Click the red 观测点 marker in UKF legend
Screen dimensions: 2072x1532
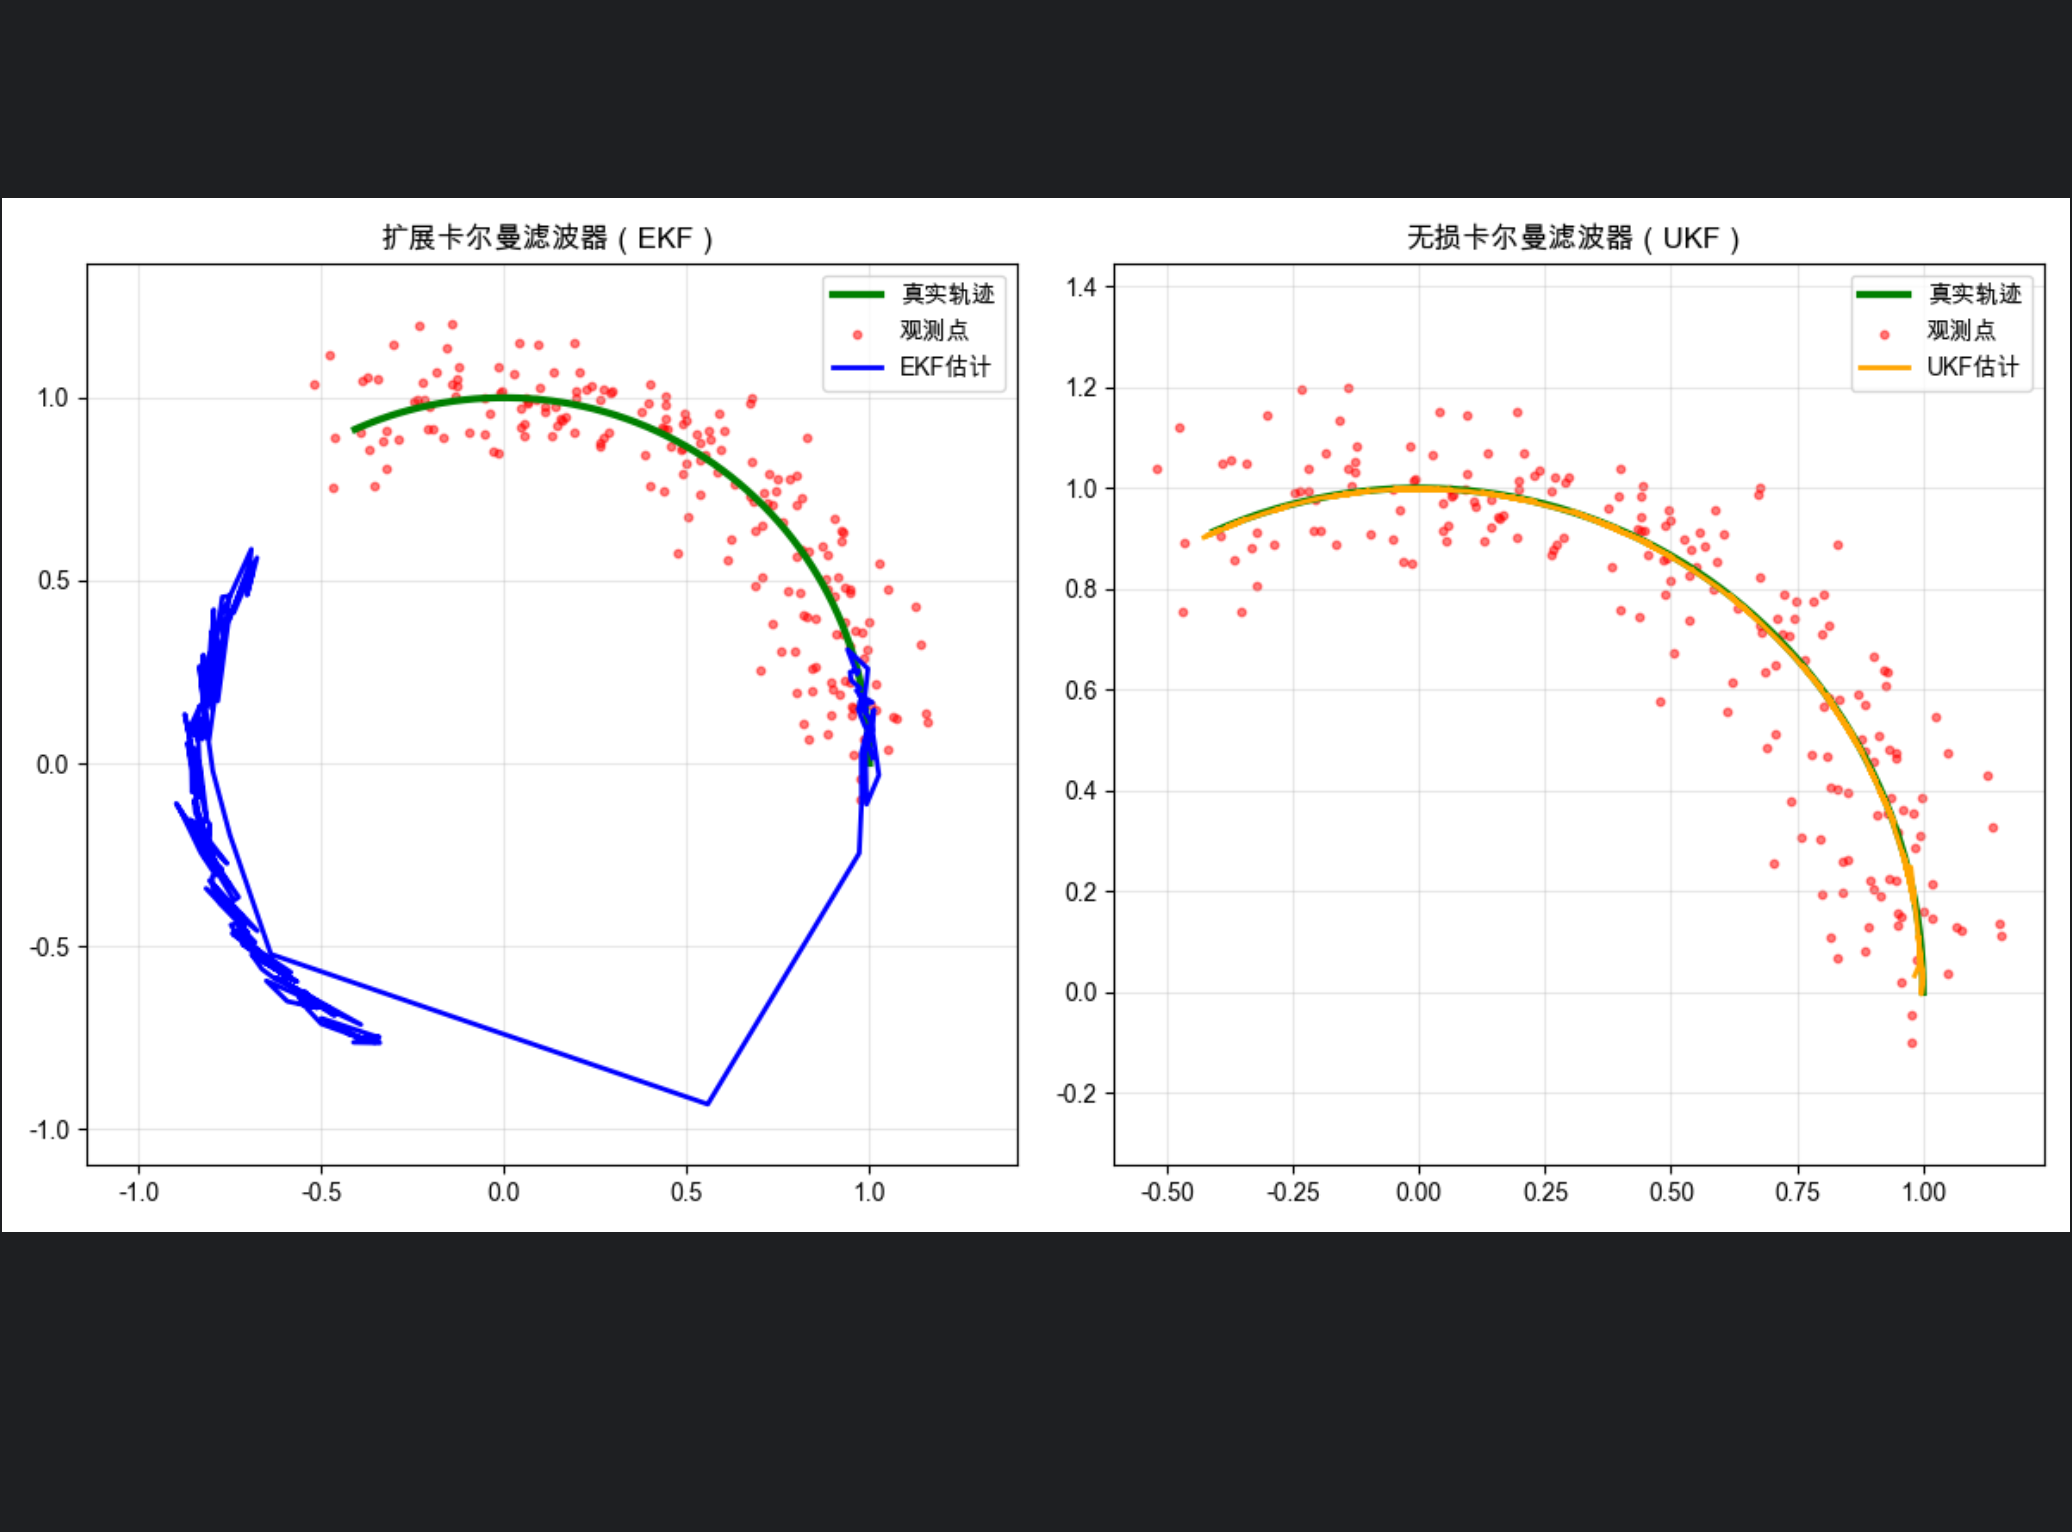coord(1884,335)
